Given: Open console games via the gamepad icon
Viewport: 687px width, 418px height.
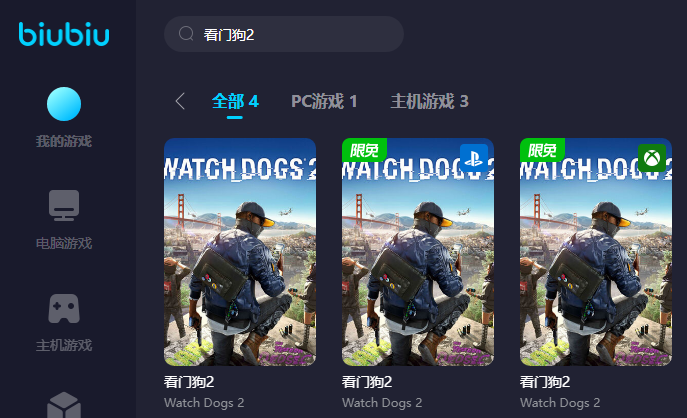Looking at the screenshot, I should 64,308.
